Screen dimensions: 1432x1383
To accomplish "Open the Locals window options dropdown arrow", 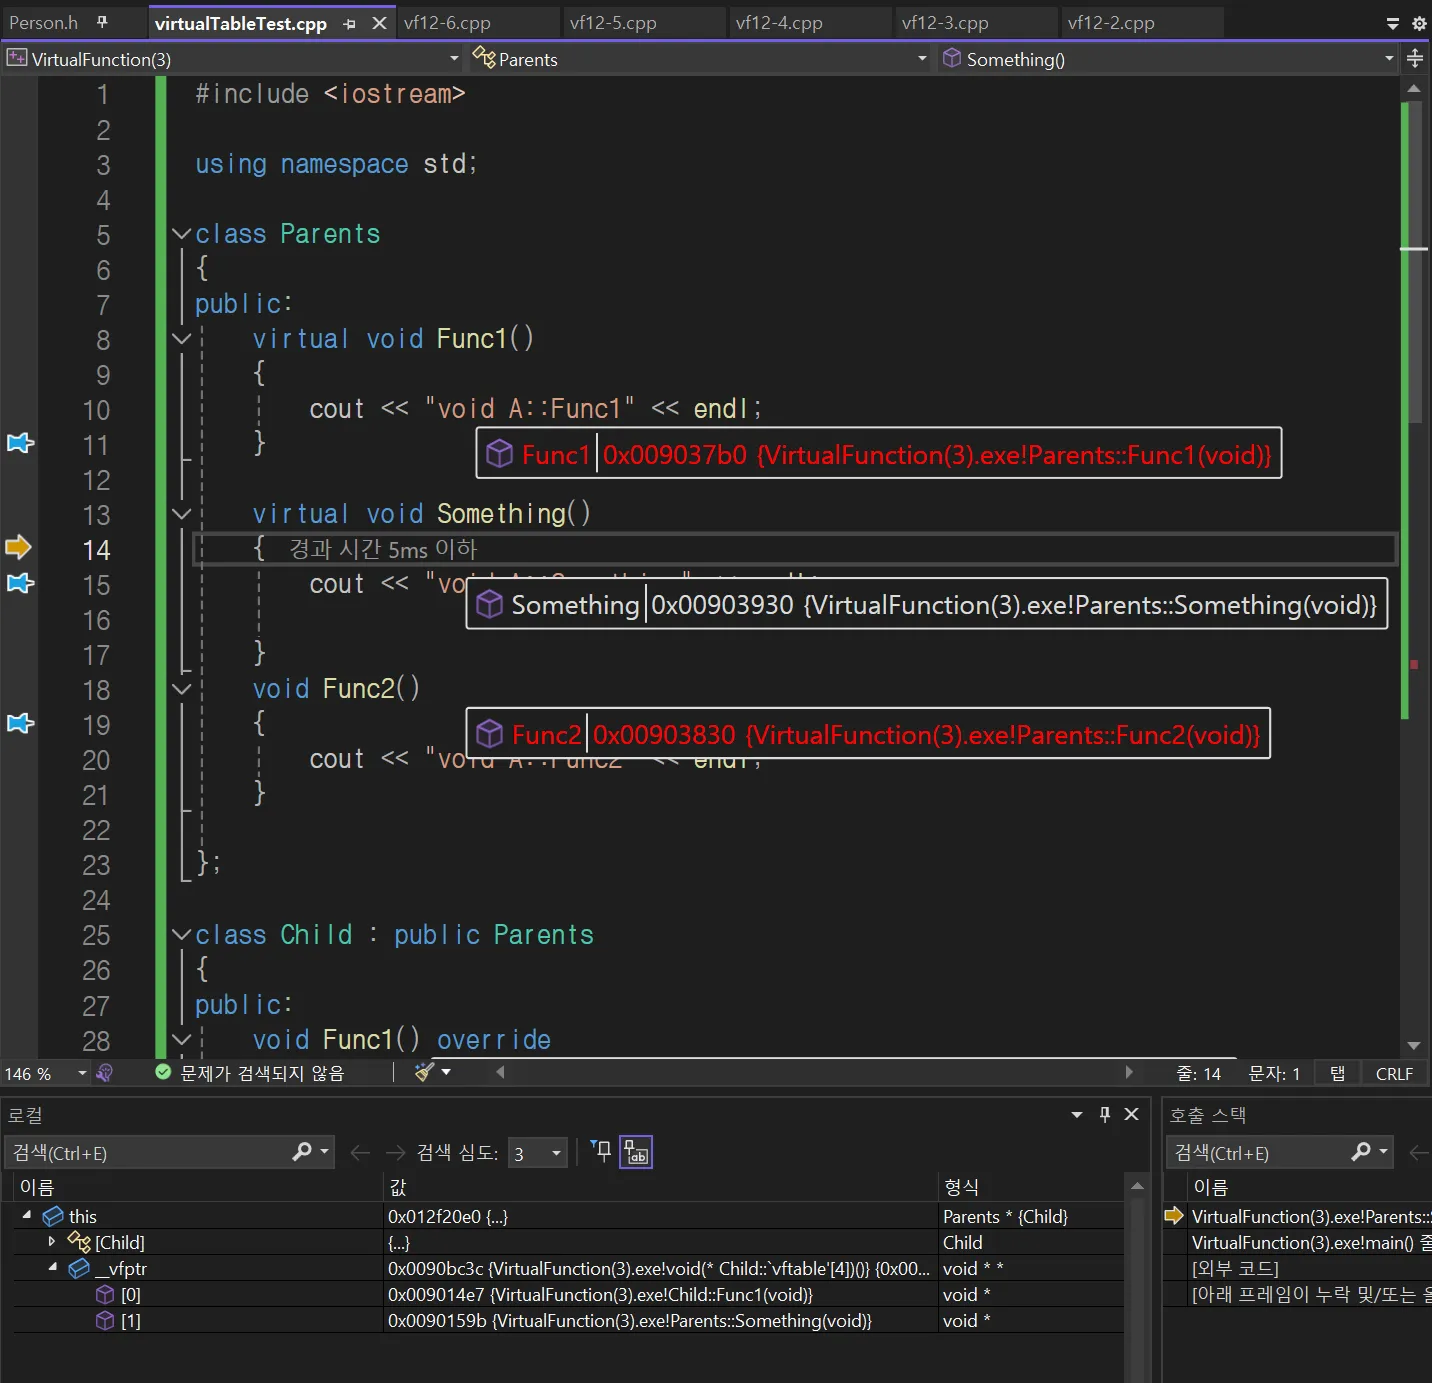I will pos(1077,1114).
